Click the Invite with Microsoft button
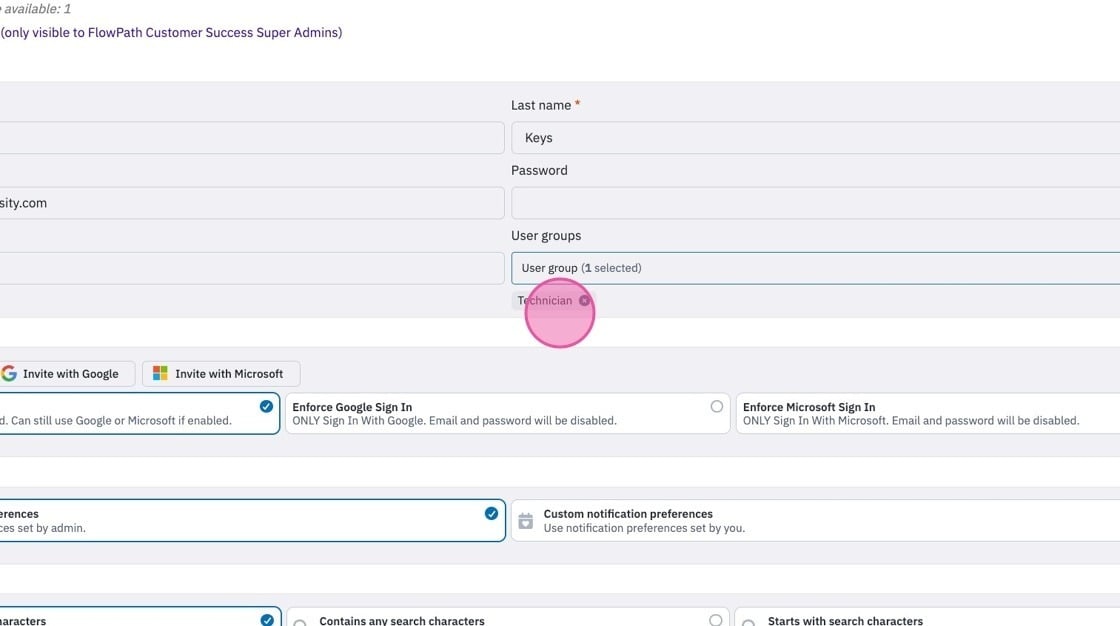This screenshot has width=1120, height=626. click(221, 374)
